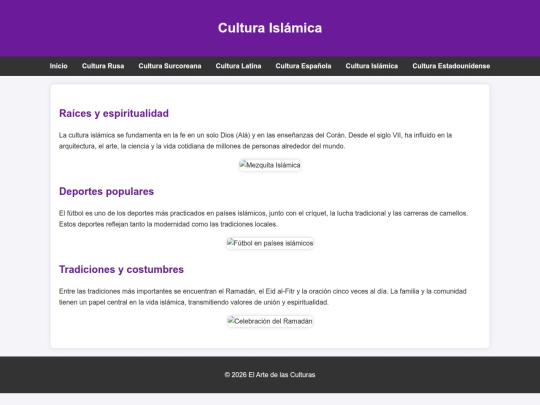Viewport: 540px width, 405px height.
Task: Click the Tradiciones y costumbres heading
Action: pos(121,269)
